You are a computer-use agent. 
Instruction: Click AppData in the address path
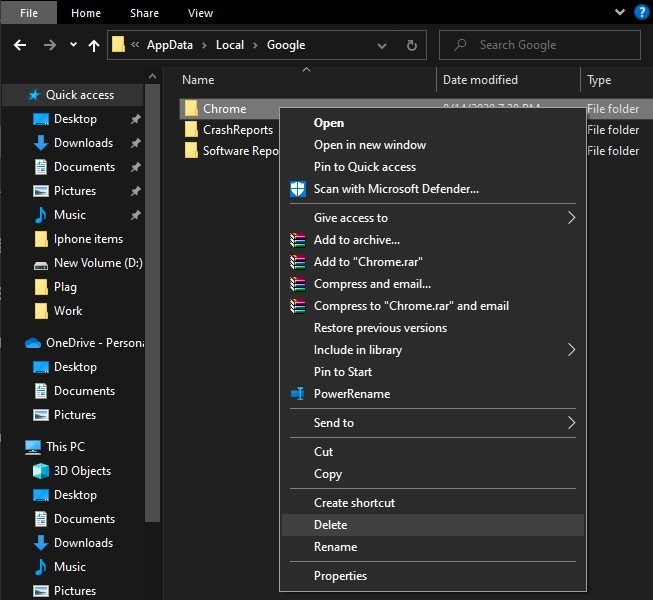pyautogui.click(x=170, y=45)
